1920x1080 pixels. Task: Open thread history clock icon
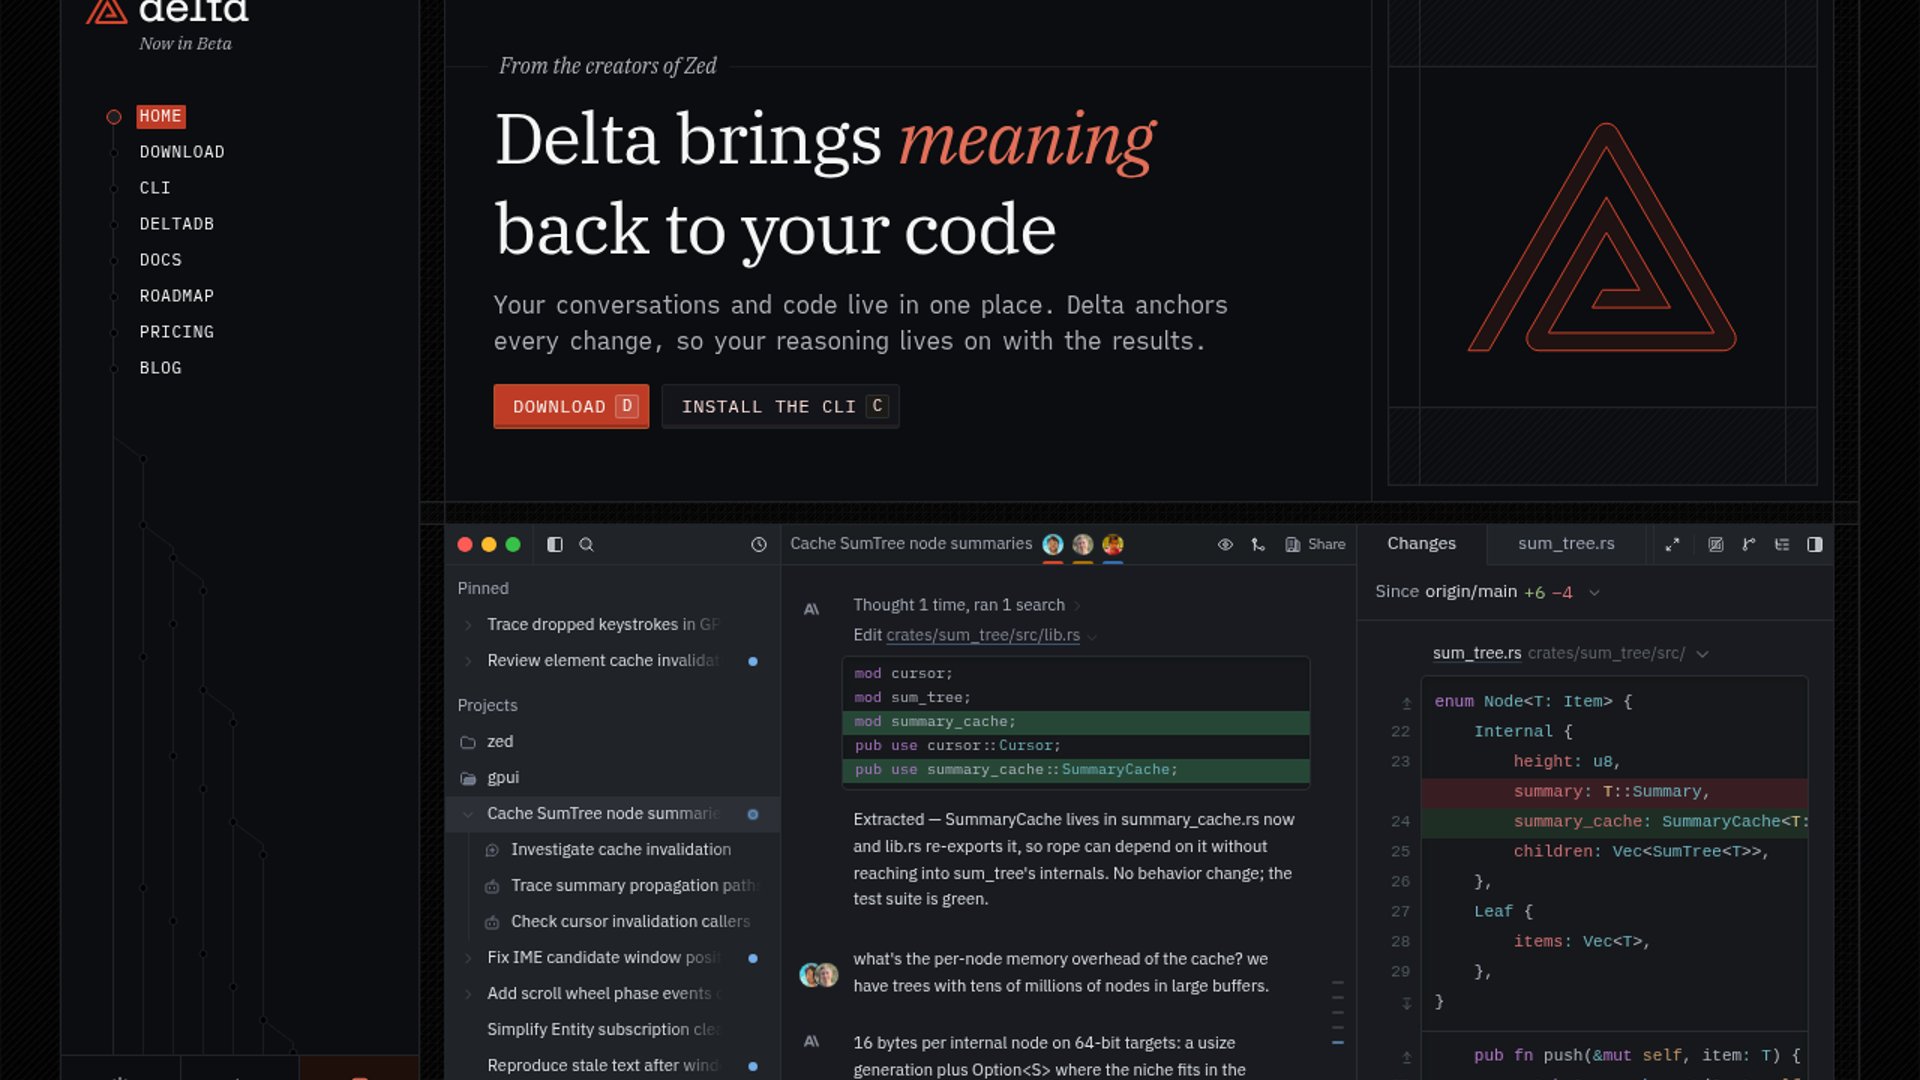pos(759,544)
